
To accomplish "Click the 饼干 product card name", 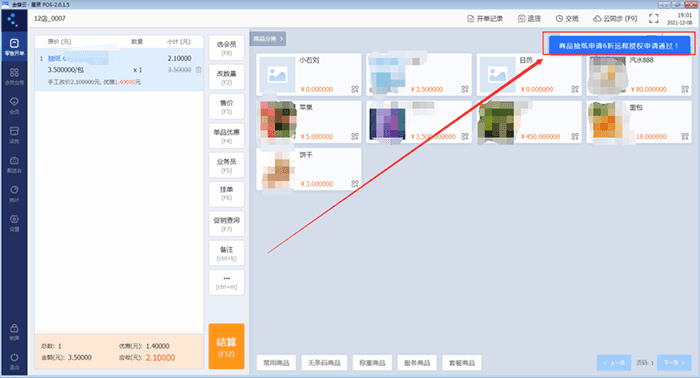I will [x=306, y=154].
